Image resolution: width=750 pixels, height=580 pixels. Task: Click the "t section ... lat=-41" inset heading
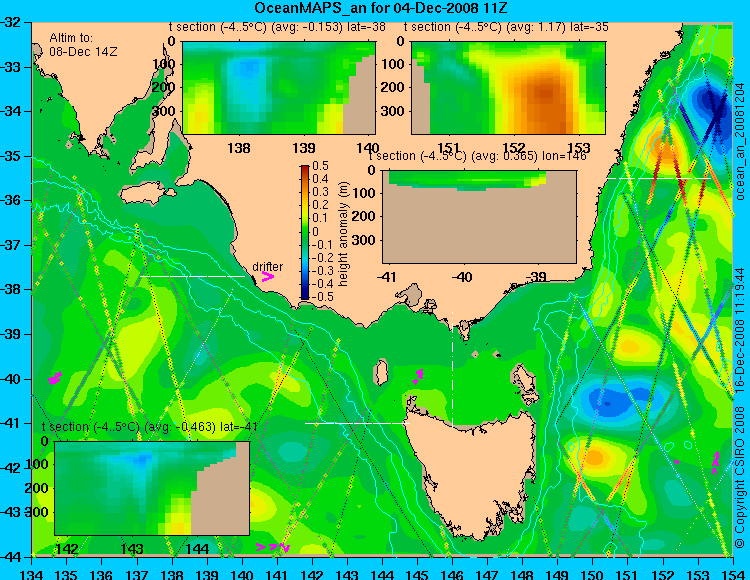click(150, 427)
